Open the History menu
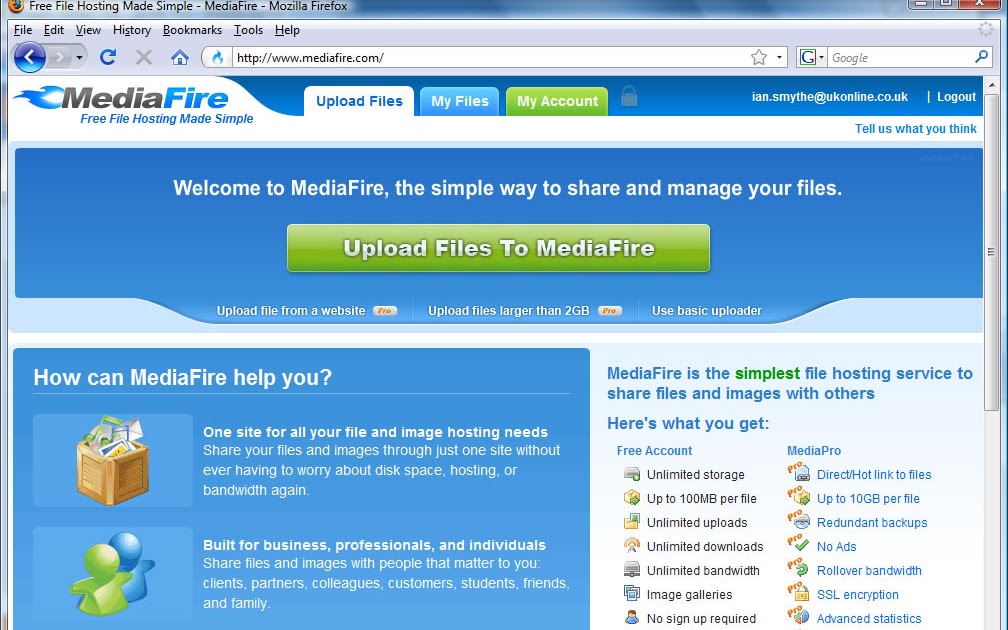Screen dimensions: 1008x630 pos(132,30)
